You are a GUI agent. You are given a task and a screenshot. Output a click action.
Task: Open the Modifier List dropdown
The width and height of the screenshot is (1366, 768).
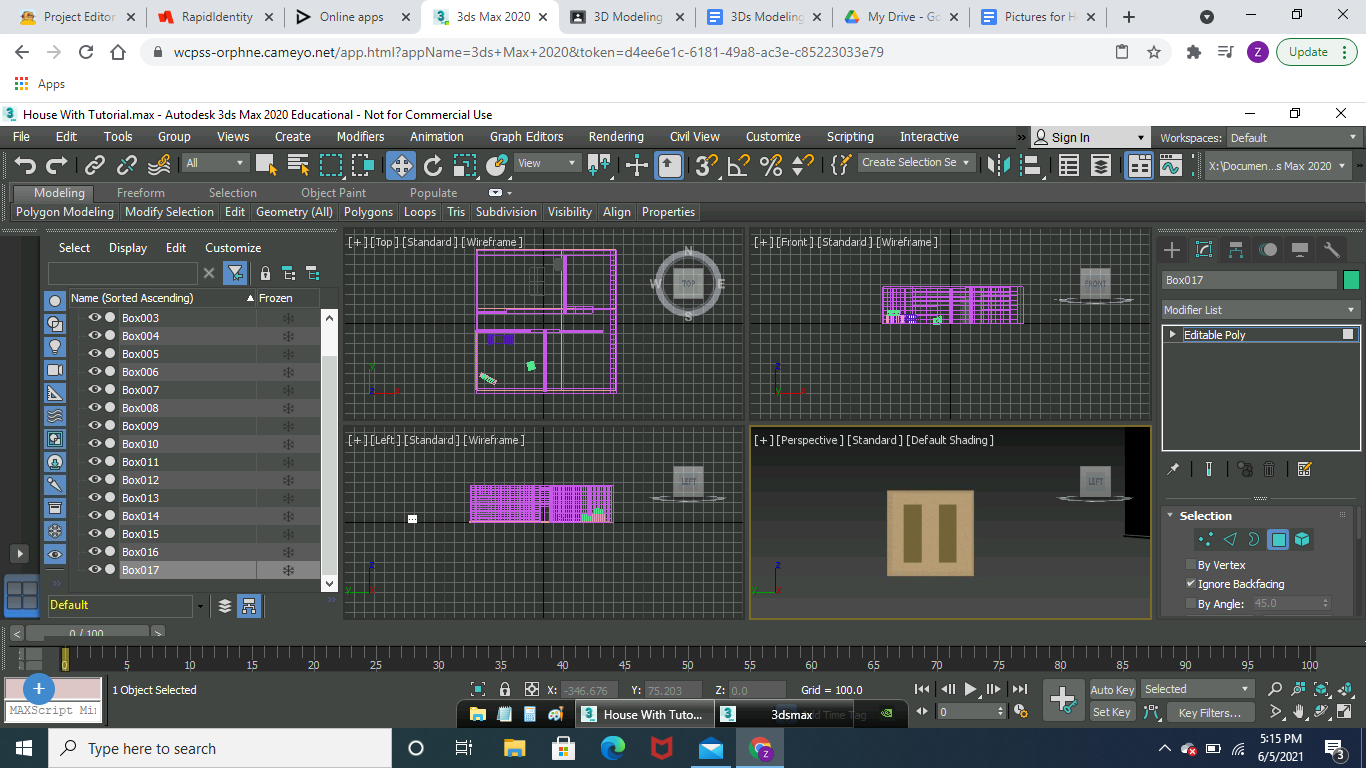(1260, 310)
